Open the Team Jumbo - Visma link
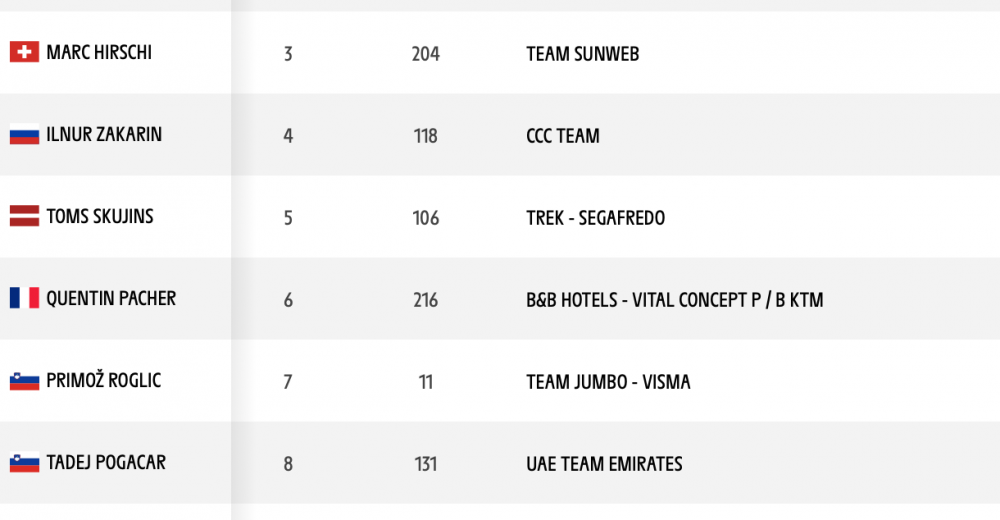This screenshot has width=1000, height=520. click(x=608, y=382)
